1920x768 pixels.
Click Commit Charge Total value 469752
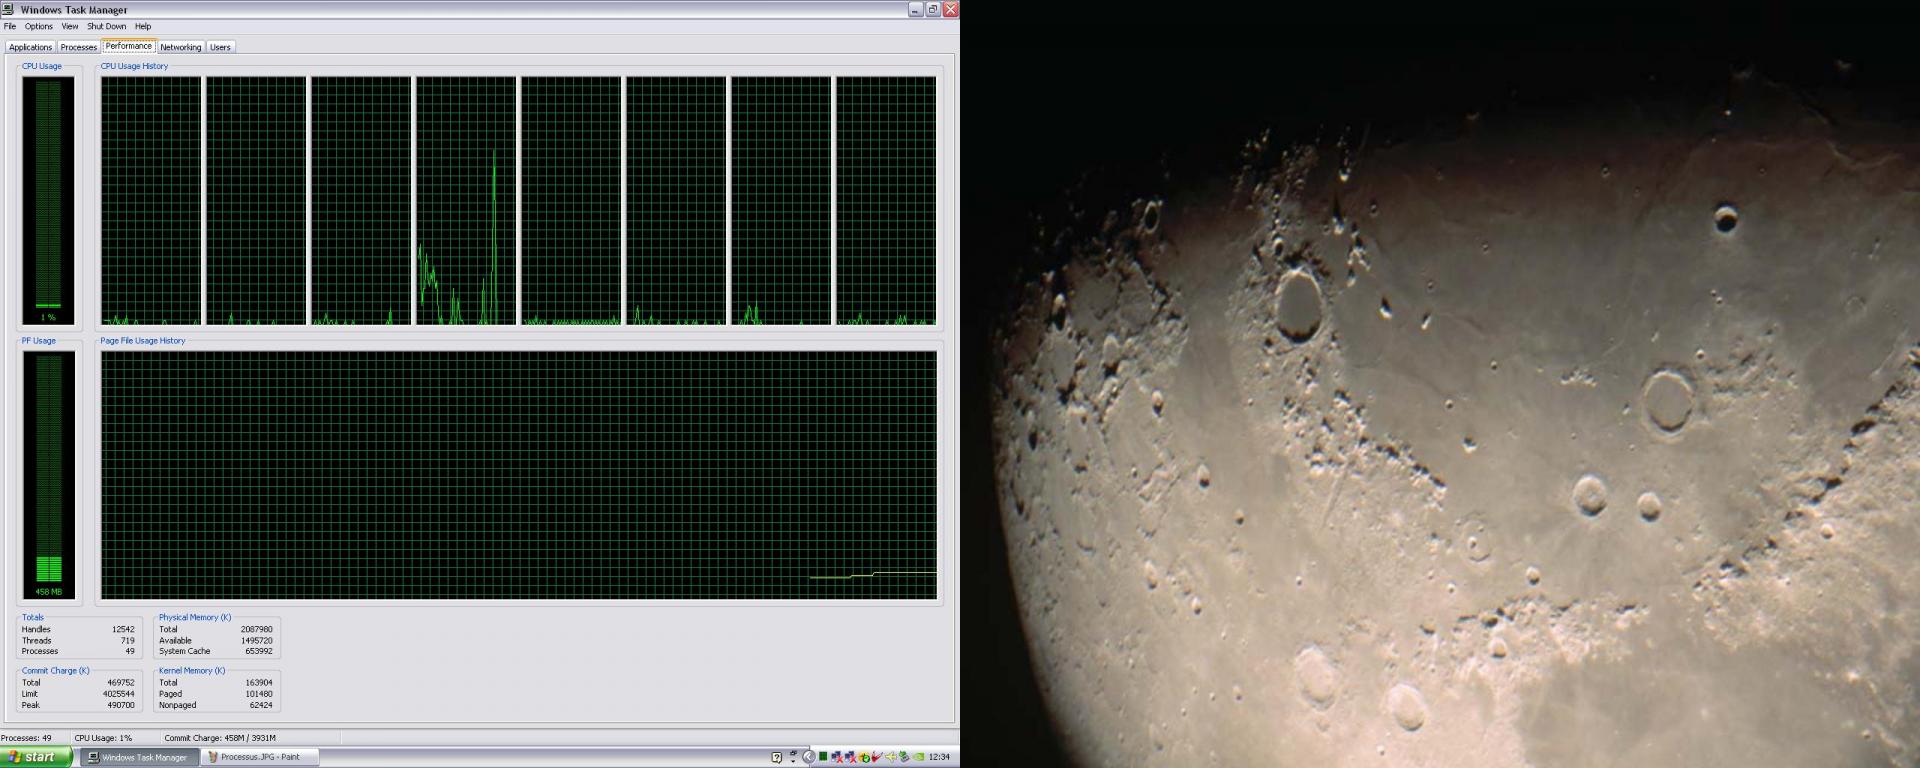pyautogui.click(x=121, y=683)
